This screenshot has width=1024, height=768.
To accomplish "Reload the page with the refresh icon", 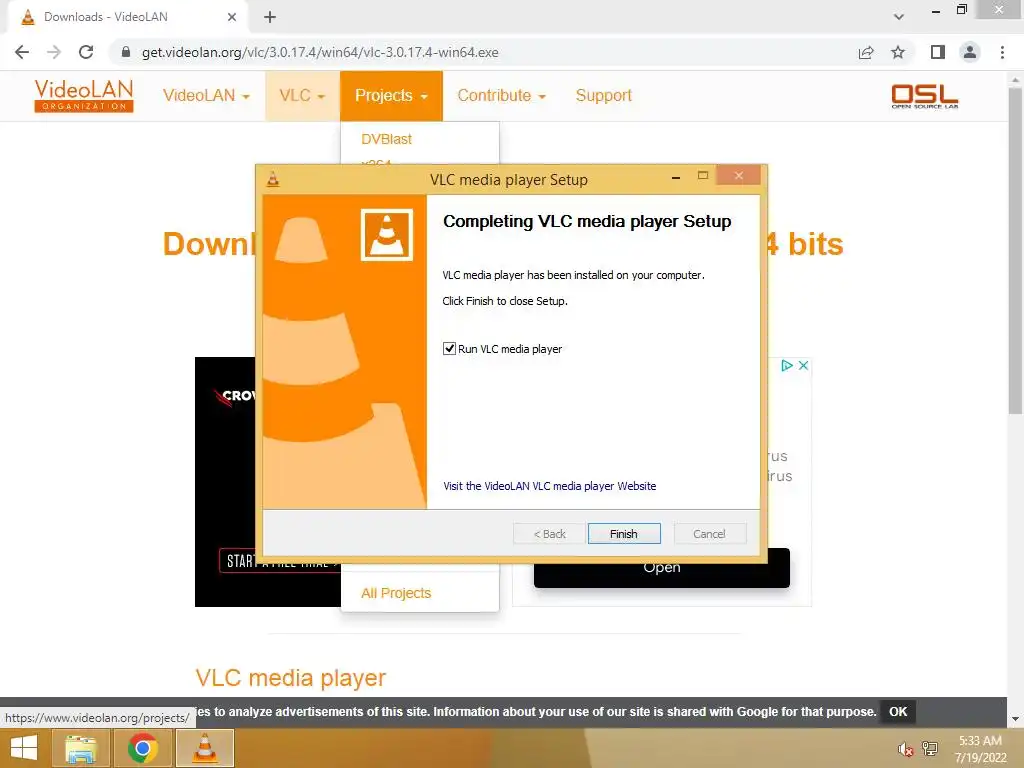I will coord(86,52).
